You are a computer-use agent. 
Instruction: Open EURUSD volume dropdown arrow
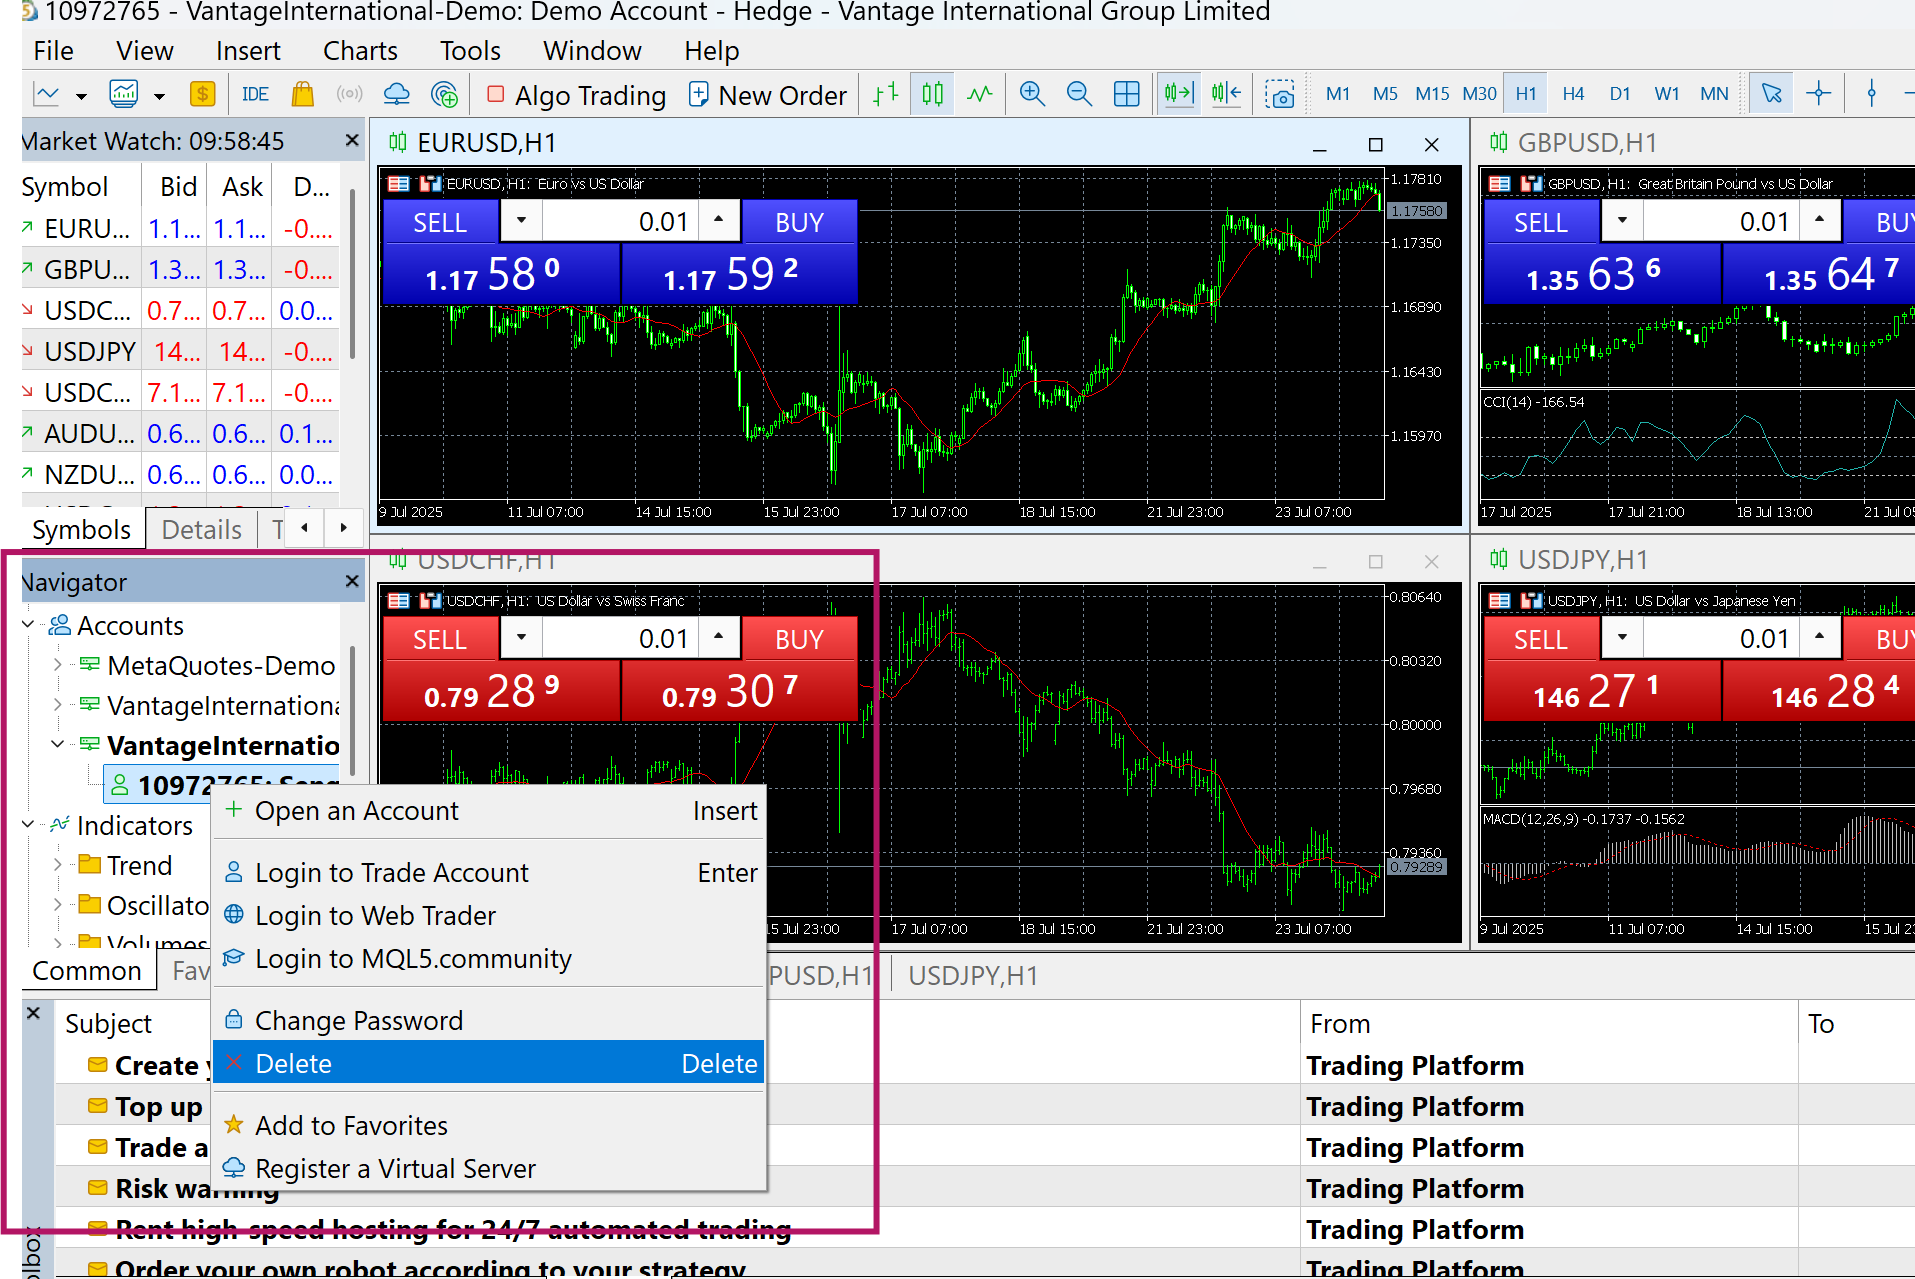521,220
